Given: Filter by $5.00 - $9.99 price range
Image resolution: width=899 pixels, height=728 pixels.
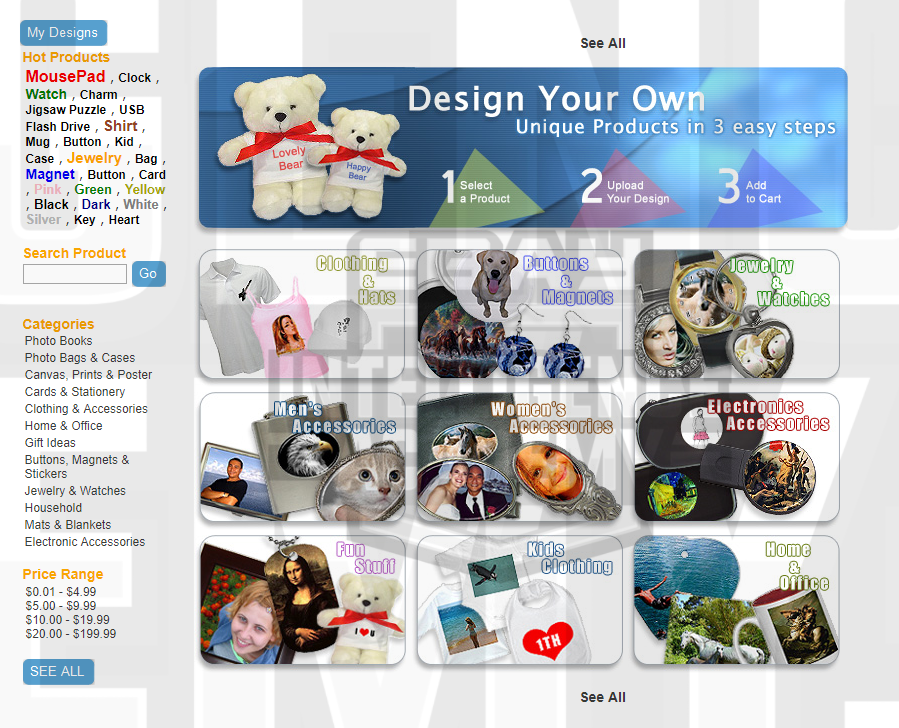Looking at the screenshot, I should click(60, 606).
